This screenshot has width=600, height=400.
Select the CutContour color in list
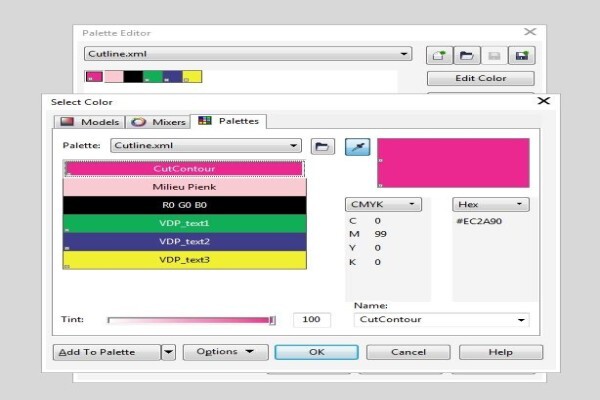[184, 169]
